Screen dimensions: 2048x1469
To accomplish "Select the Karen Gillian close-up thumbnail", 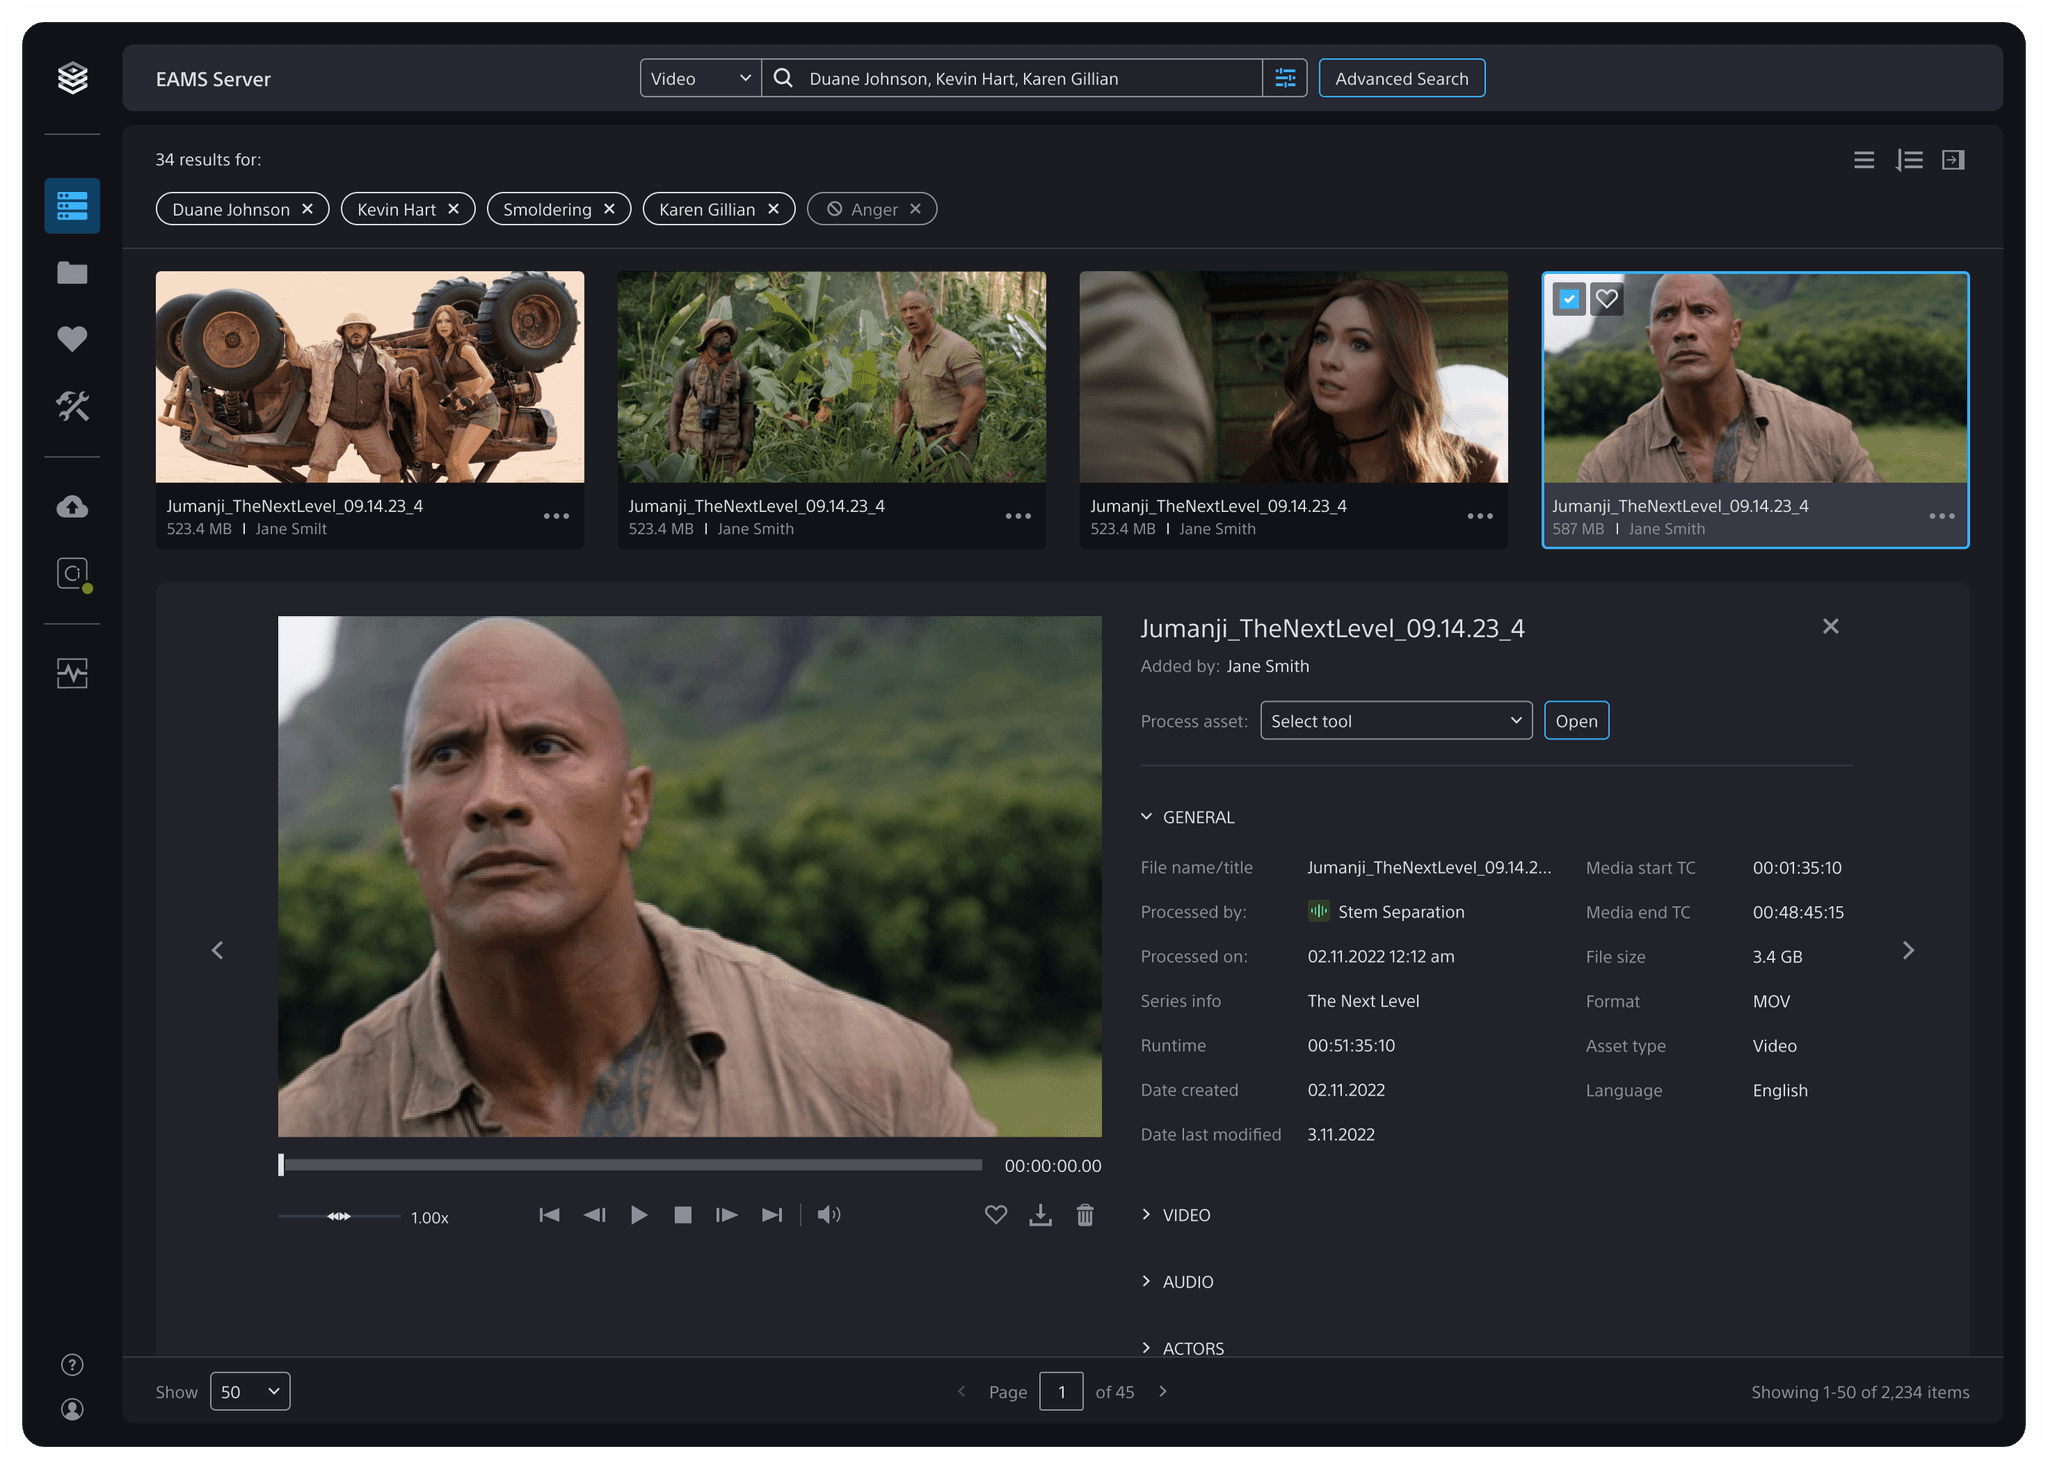I will pos(1294,377).
